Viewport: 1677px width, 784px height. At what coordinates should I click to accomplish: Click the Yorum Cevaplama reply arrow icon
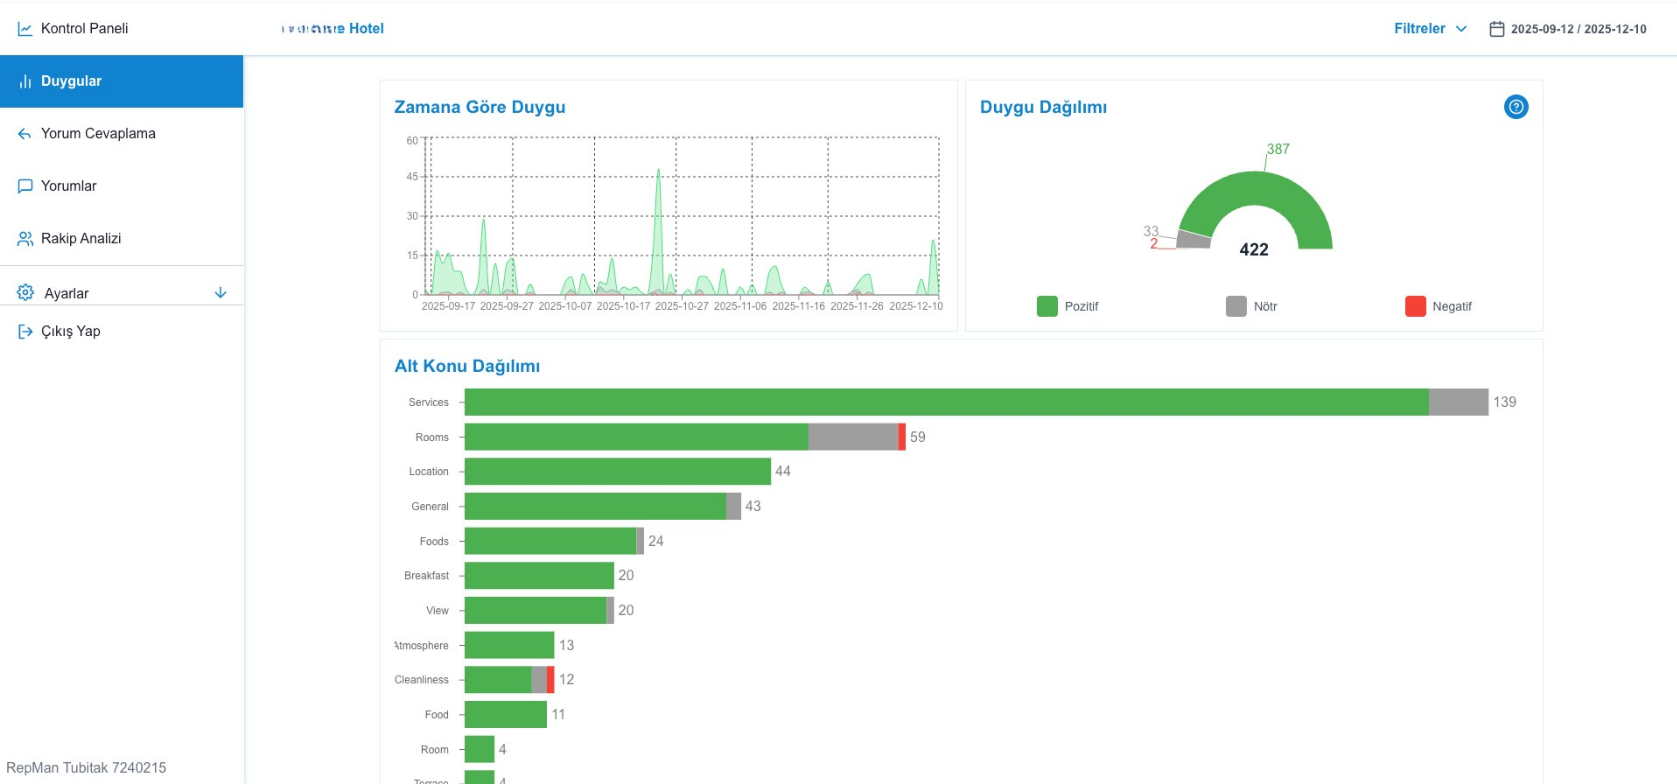[25, 134]
